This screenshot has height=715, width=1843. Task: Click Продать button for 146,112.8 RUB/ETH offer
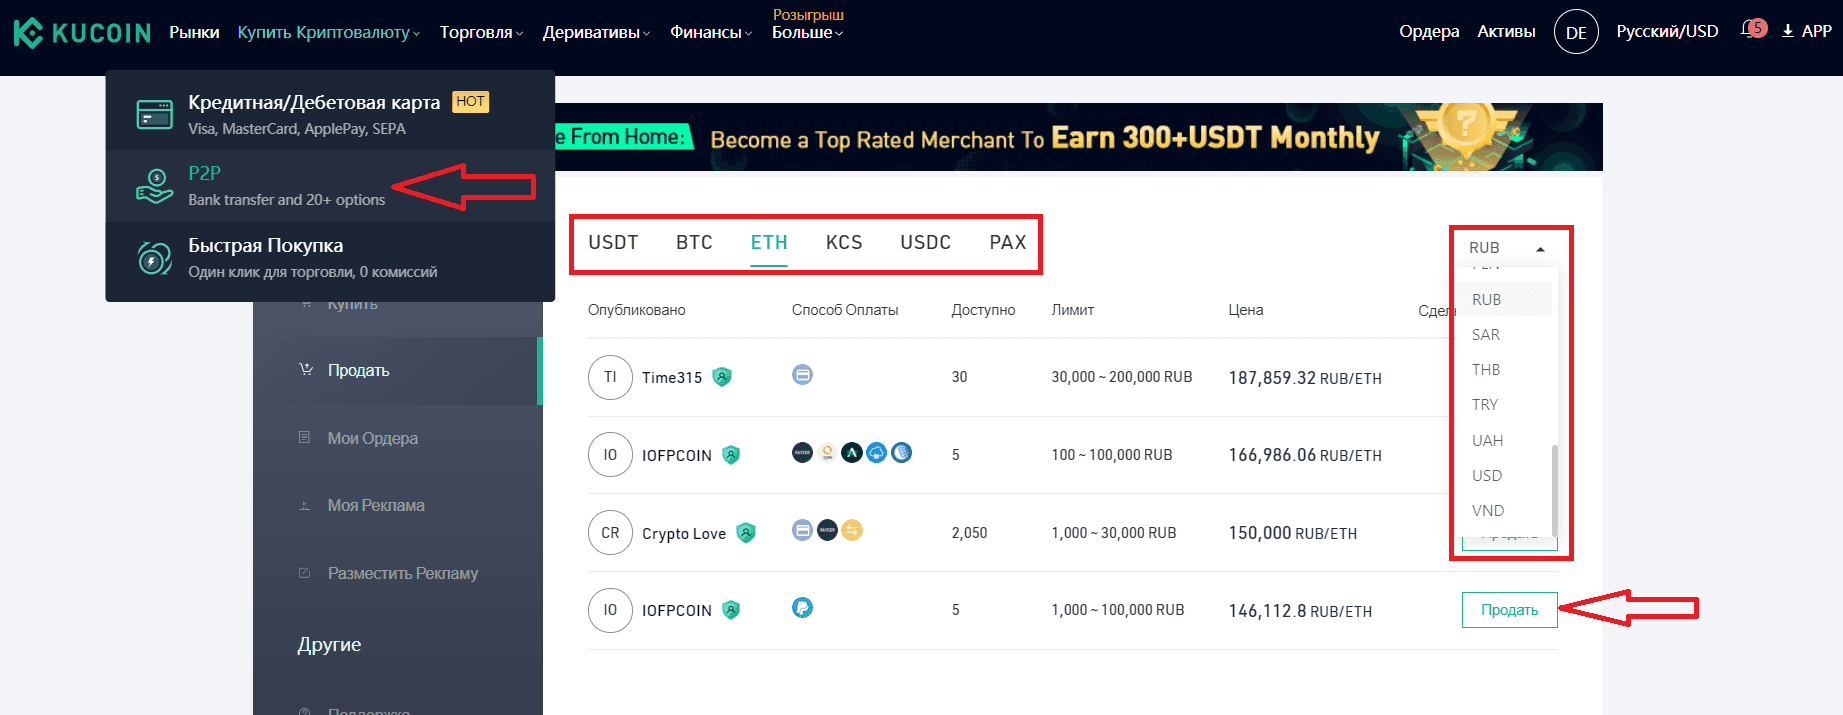point(1509,610)
